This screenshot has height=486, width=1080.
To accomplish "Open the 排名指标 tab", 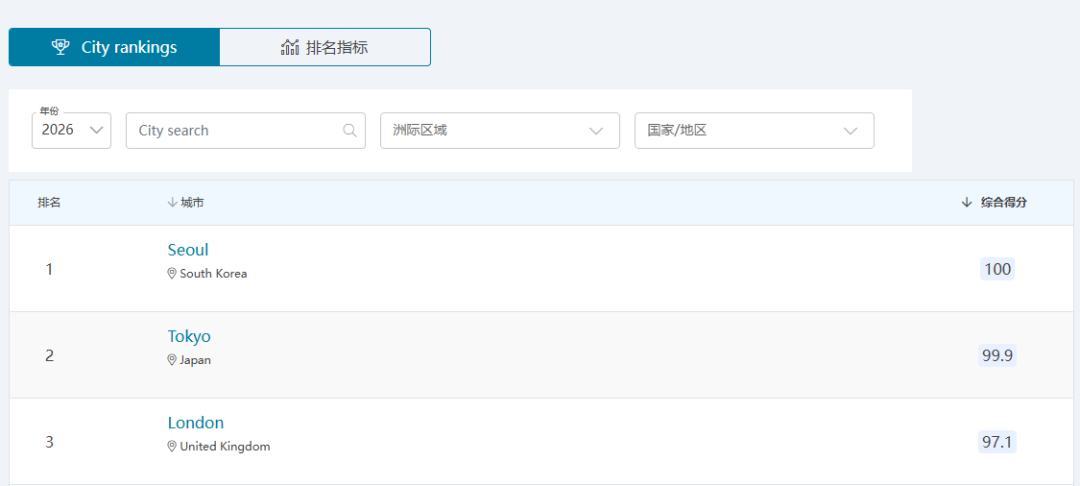I will [x=325, y=47].
